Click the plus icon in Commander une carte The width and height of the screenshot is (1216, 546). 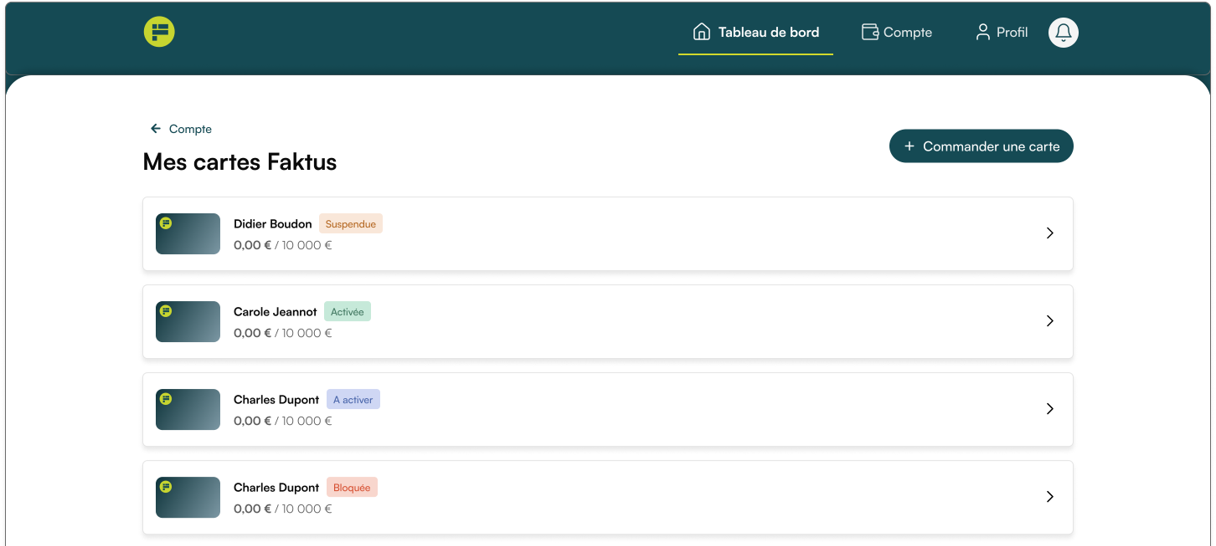point(909,146)
